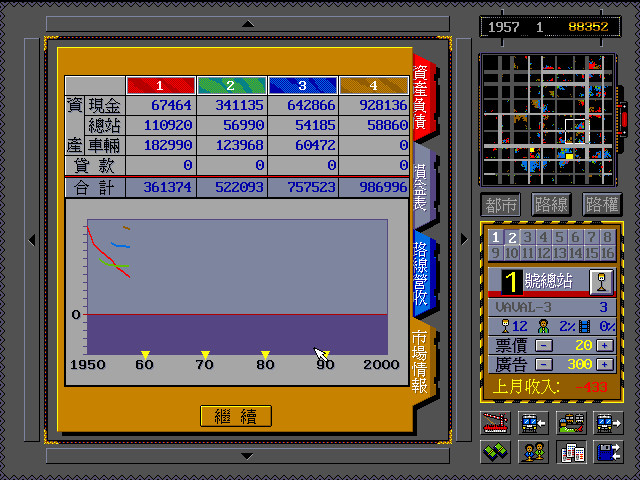Screen dimensions: 640x480
Task: Decrease 廣告 with minus button
Action: point(544,364)
